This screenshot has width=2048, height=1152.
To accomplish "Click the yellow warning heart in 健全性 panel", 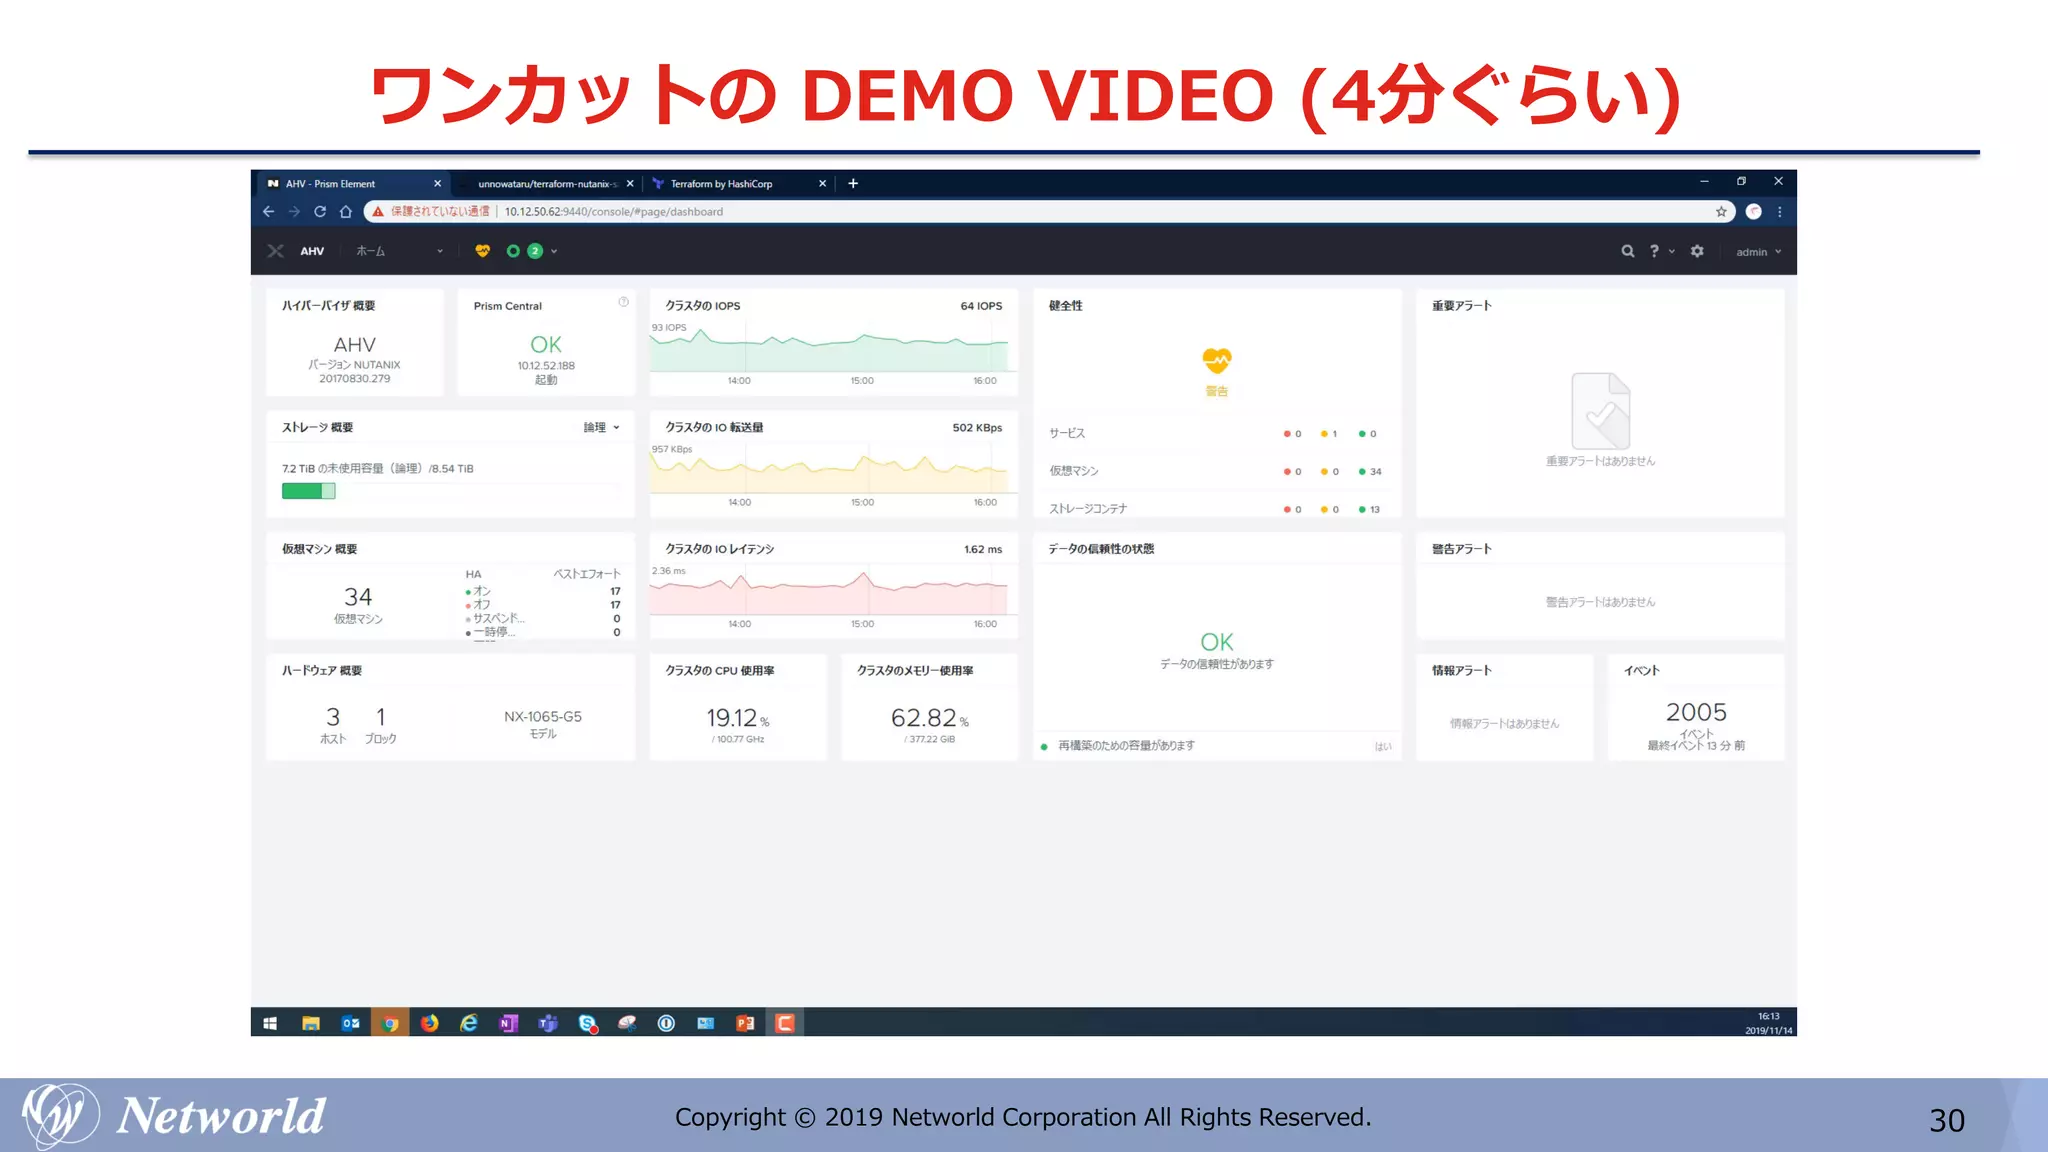I will 1217,360.
